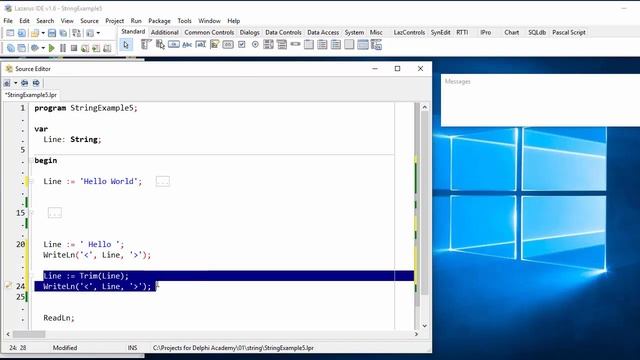Viewport: 640px width, 360px height.
Task: Click the editor vertical scrollbar down arrow
Action: (424, 326)
